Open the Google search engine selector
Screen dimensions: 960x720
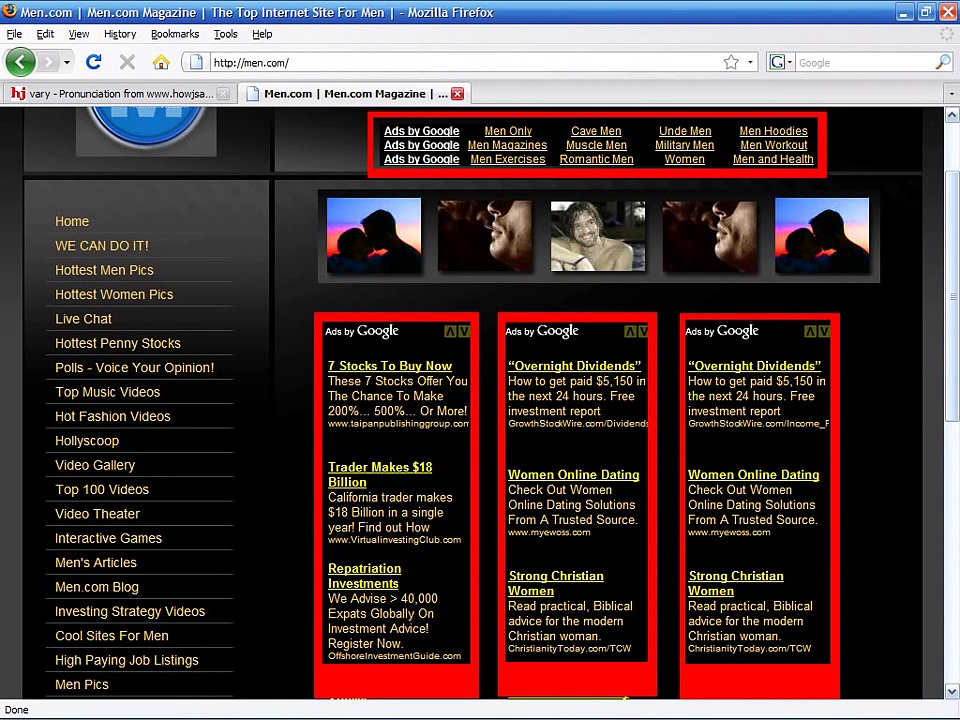point(781,62)
